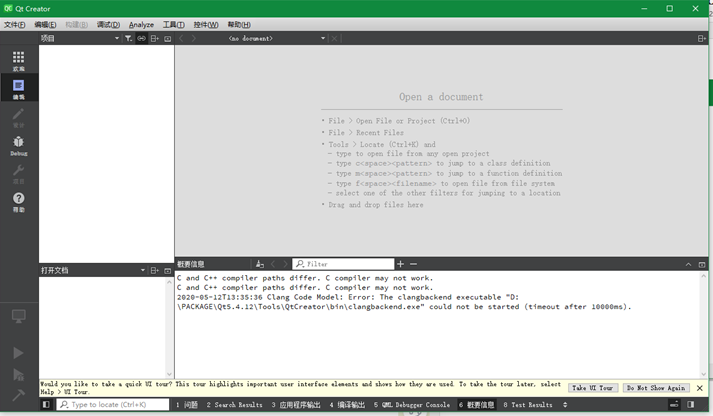The image size is (713, 416).
Task: Open the kit selector monitor icon
Action: point(19,316)
